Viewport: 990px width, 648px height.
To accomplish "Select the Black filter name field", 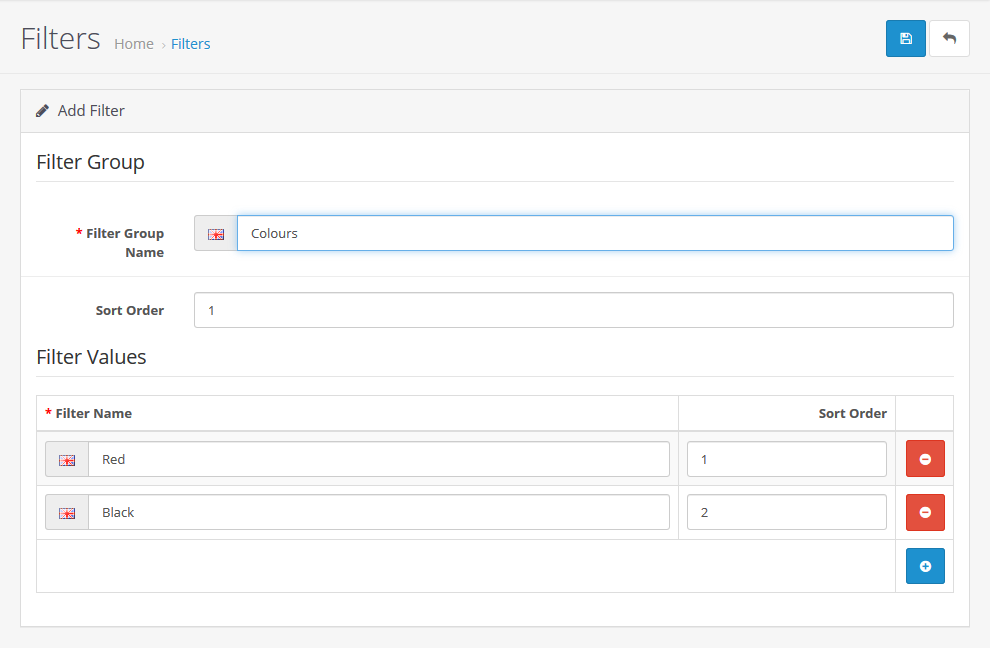I will (378, 512).
